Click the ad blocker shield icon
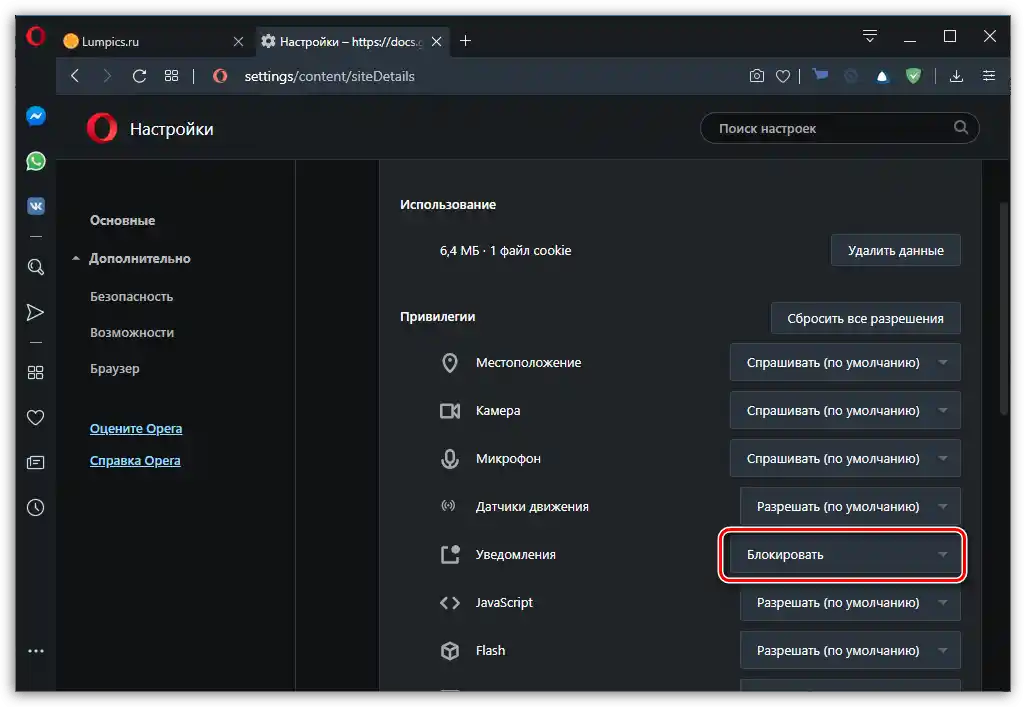The width and height of the screenshot is (1026, 707). [x=913, y=76]
